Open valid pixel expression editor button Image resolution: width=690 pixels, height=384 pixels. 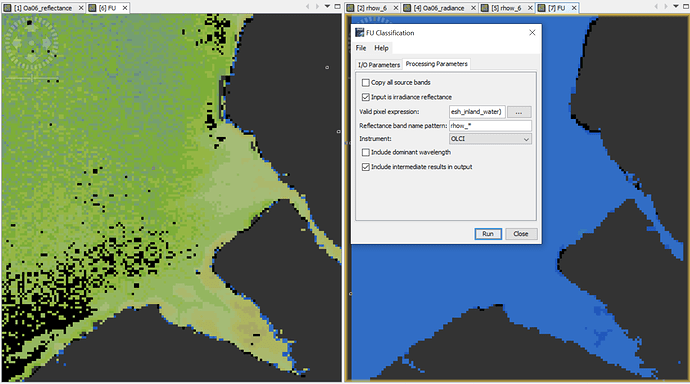519,112
